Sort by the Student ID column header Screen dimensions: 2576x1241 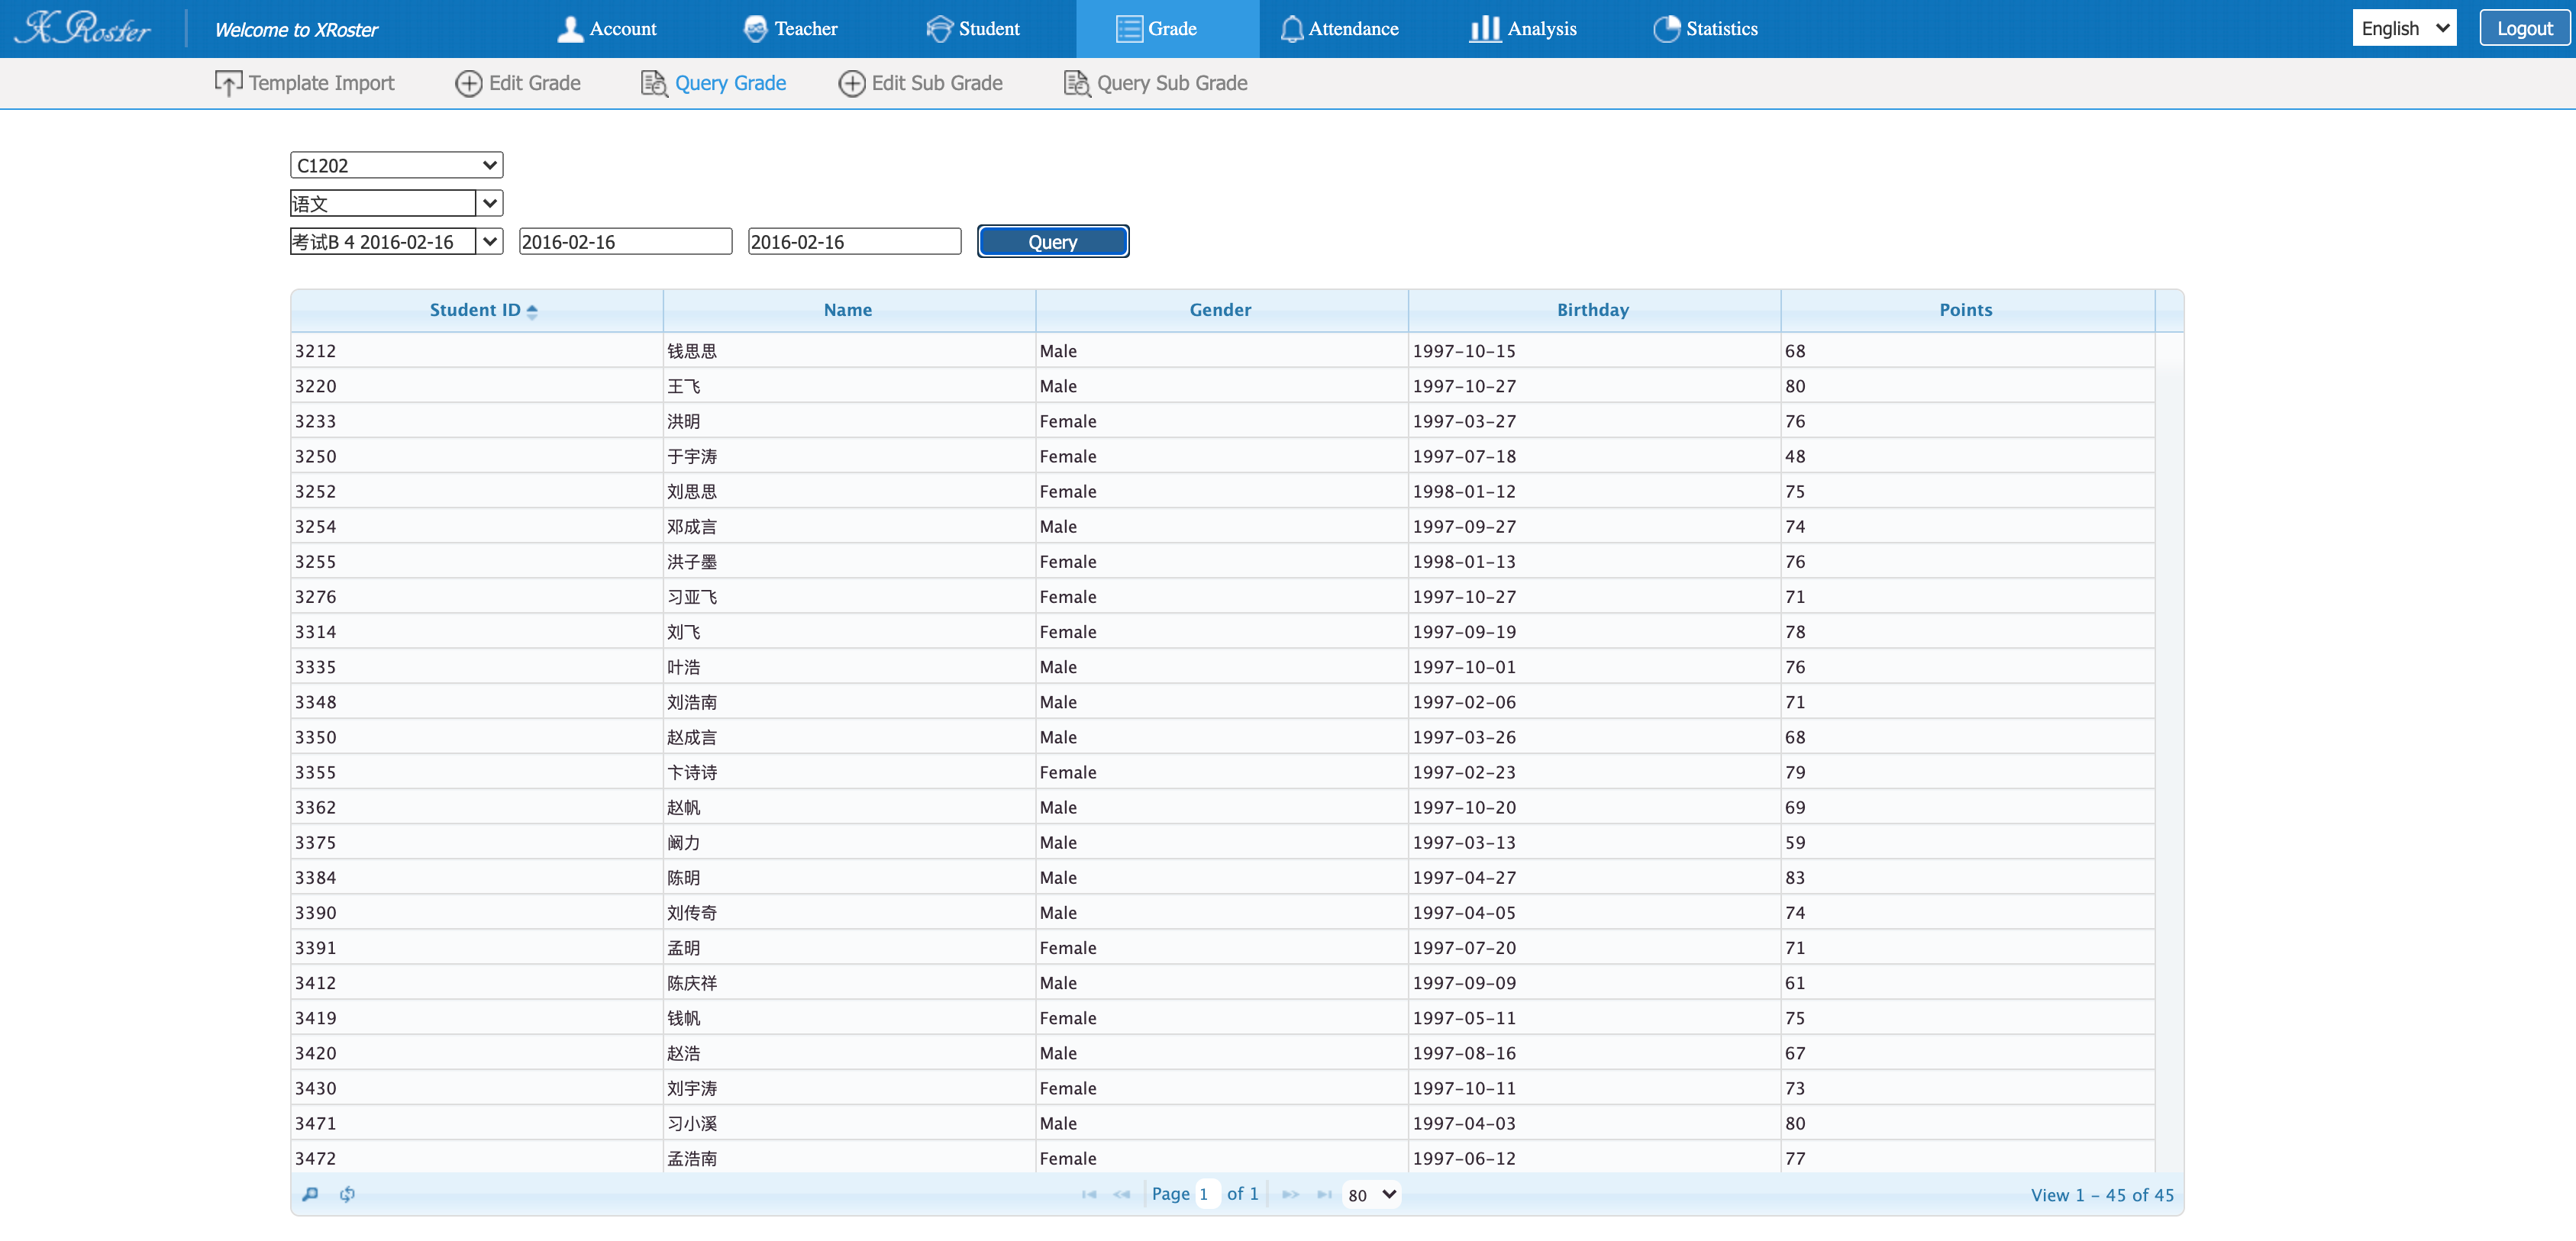point(476,310)
